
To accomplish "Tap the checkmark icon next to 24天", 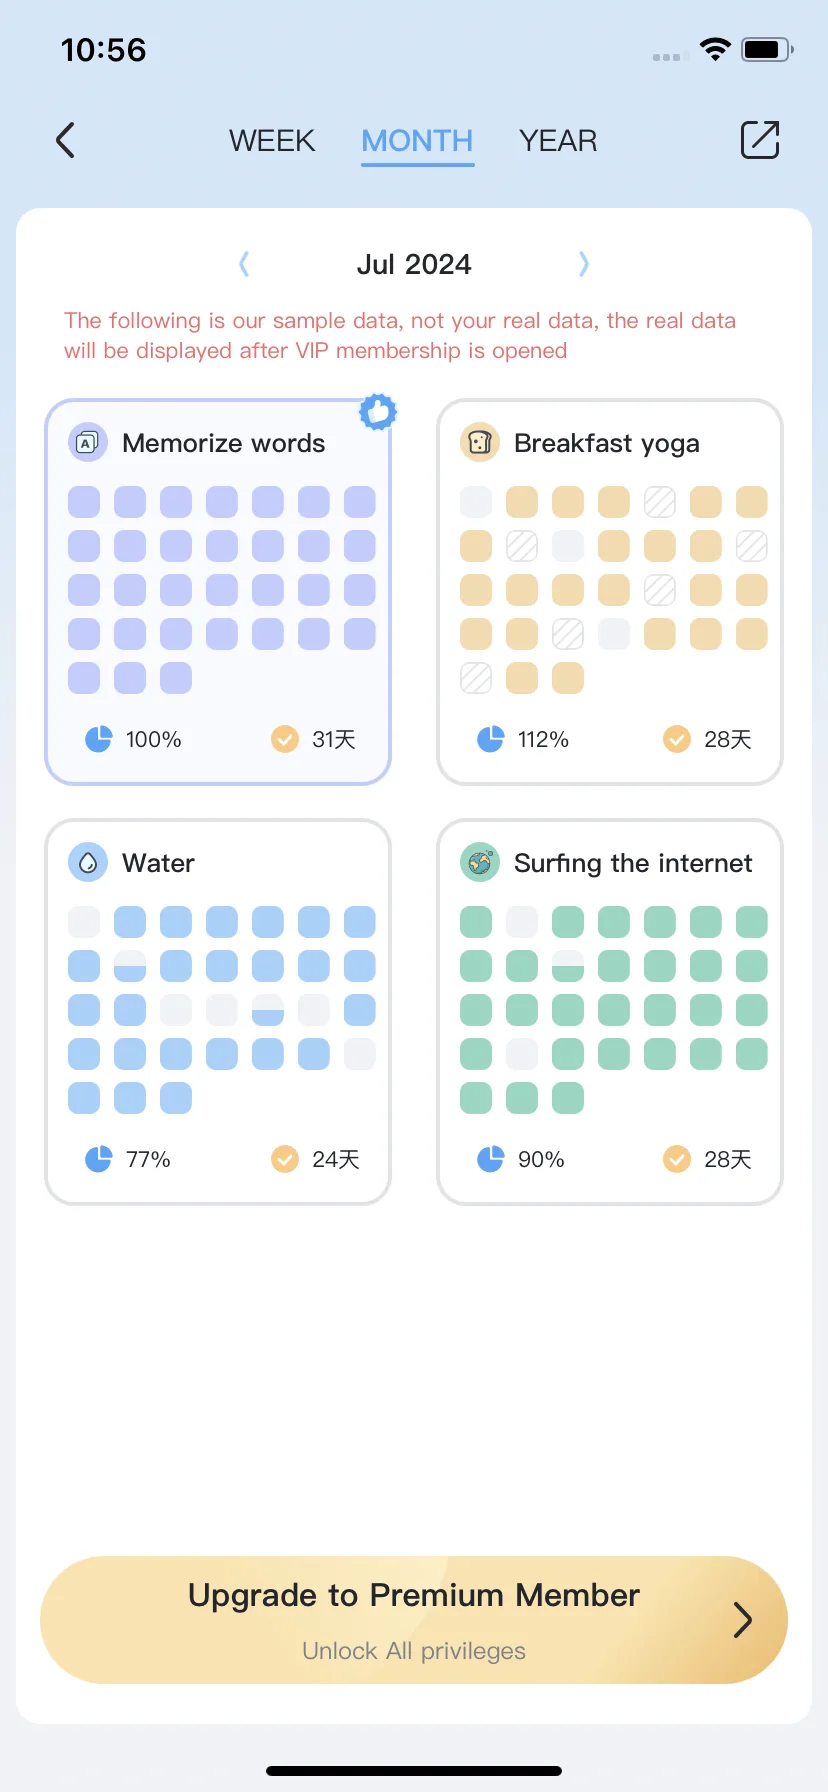I will [x=285, y=1159].
